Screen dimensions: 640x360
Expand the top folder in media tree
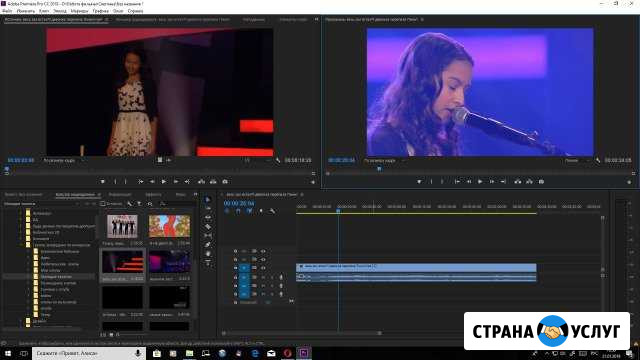[21, 213]
